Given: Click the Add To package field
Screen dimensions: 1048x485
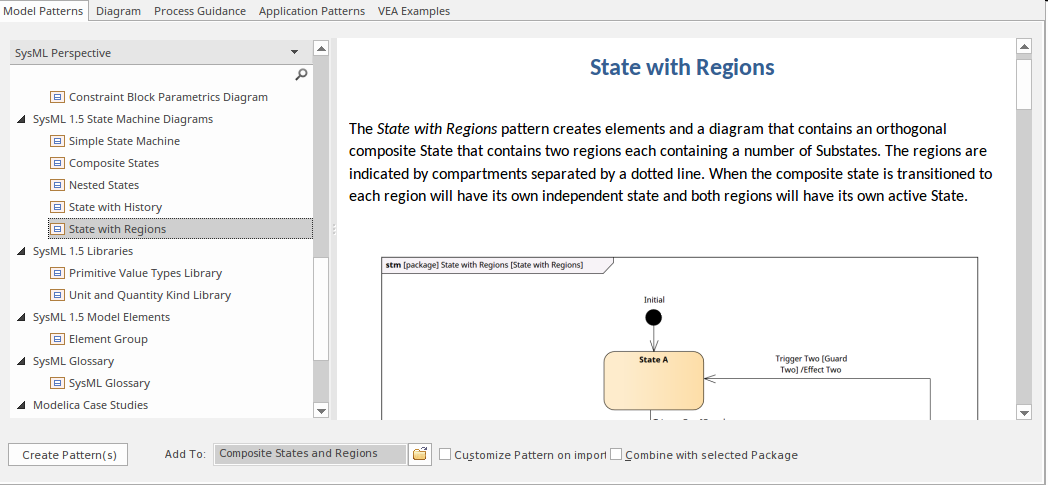Looking at the screenshot, I should pyautogui.click(x=310, y=454).
